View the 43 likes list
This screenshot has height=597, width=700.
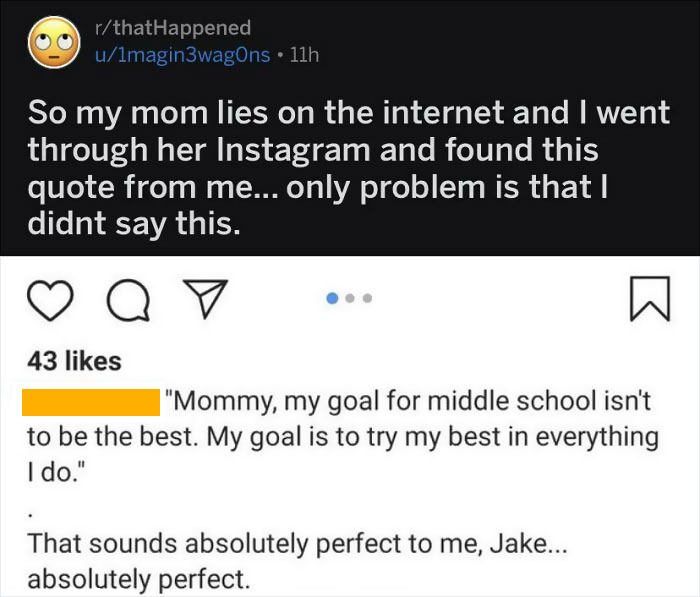(75, 360)
